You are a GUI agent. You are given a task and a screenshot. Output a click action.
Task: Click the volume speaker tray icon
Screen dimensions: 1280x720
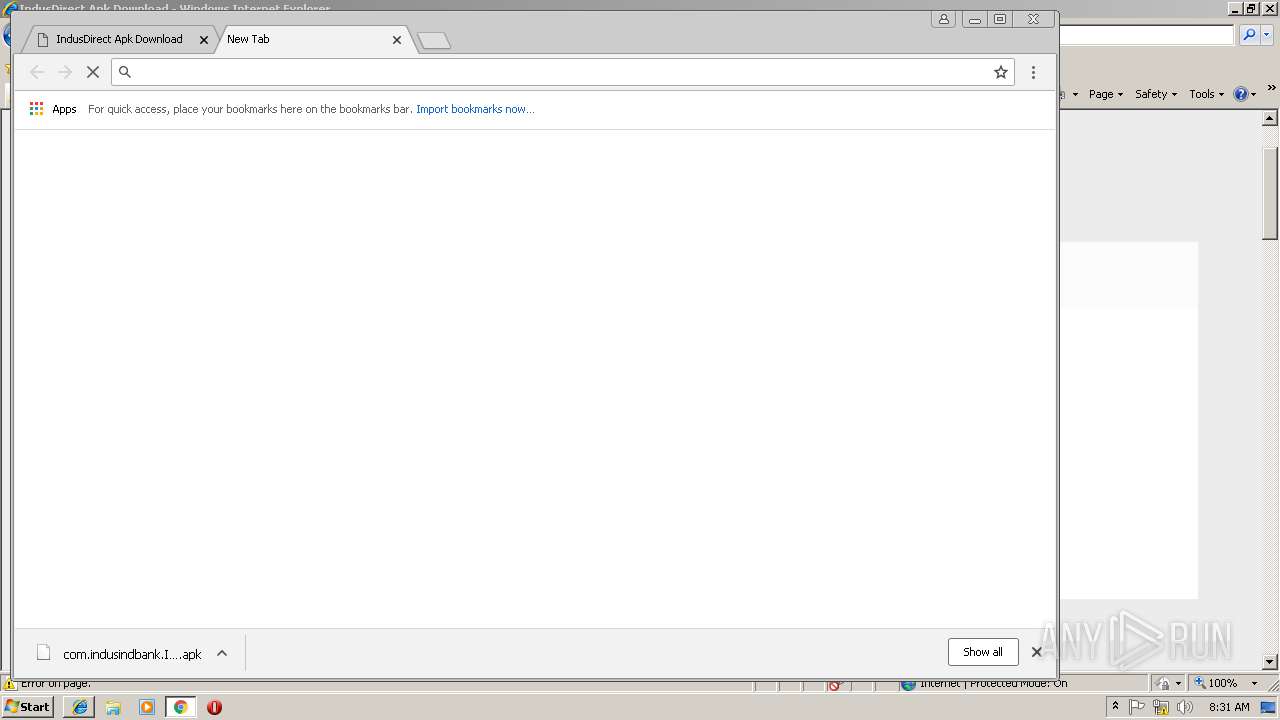click(x=1185, y=707)
